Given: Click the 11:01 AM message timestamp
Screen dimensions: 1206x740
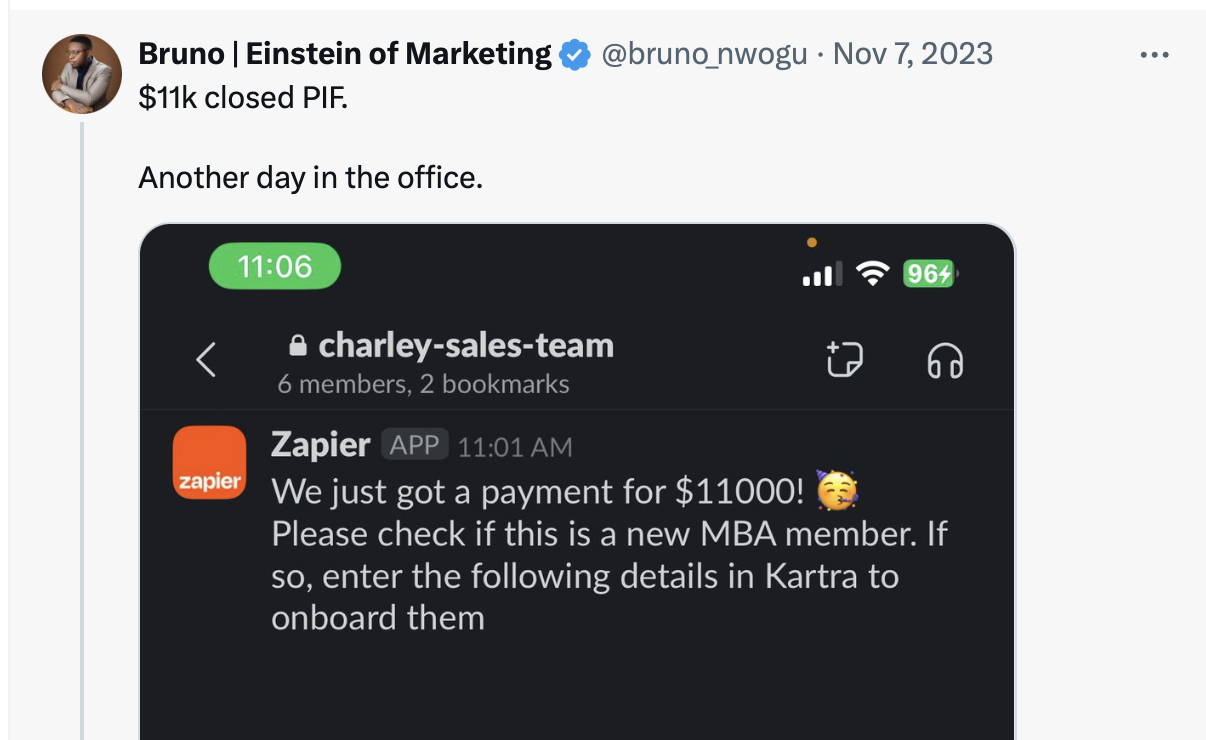Looking at the screenshot, I should tap(515, 447).
